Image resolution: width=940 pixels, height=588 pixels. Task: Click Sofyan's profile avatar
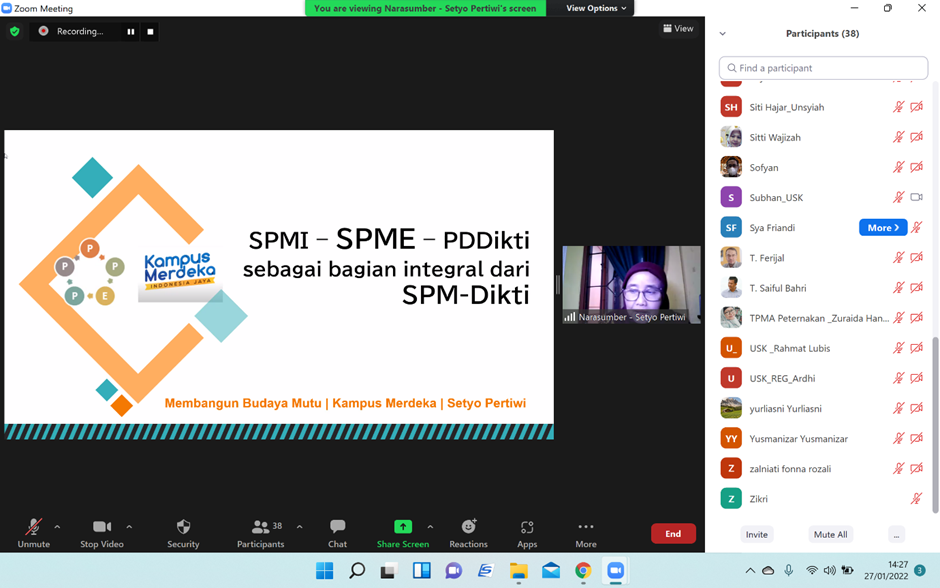click(x=731, y=167)
